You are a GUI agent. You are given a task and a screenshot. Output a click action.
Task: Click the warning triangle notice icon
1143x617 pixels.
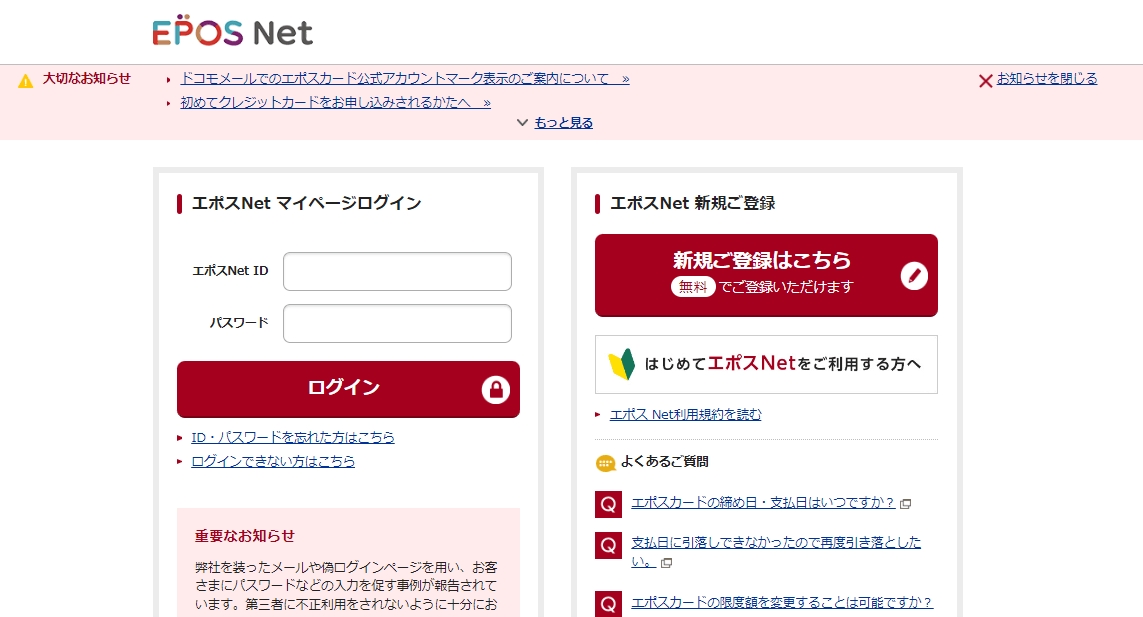click(26, 80)
